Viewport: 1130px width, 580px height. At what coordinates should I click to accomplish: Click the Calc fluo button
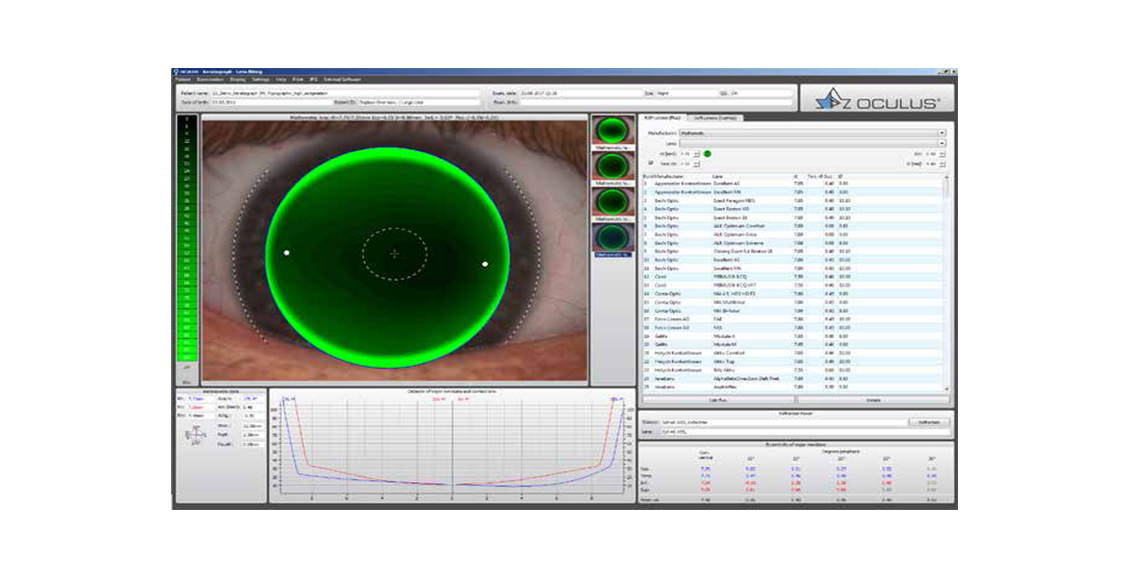click(719, 399)
